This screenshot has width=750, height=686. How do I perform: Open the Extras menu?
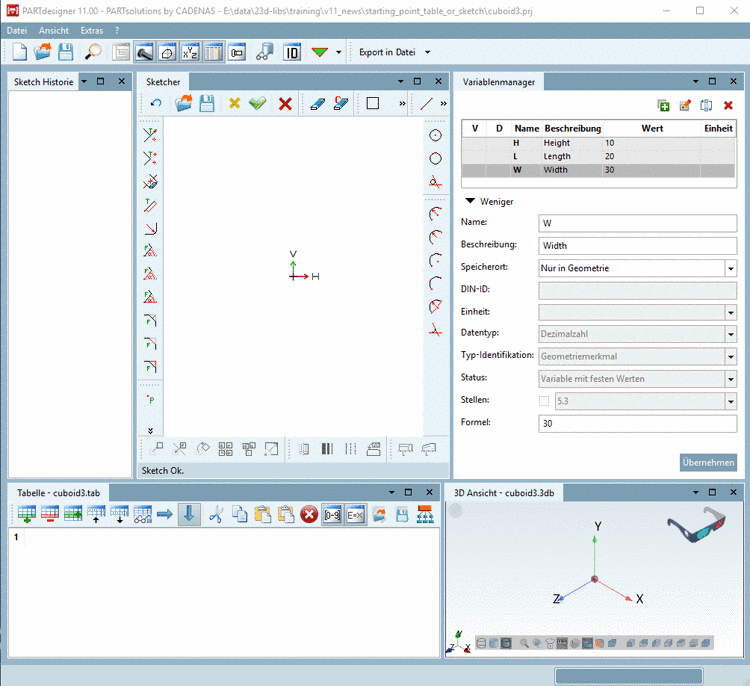pyautogui.click(x=92, y=31)
